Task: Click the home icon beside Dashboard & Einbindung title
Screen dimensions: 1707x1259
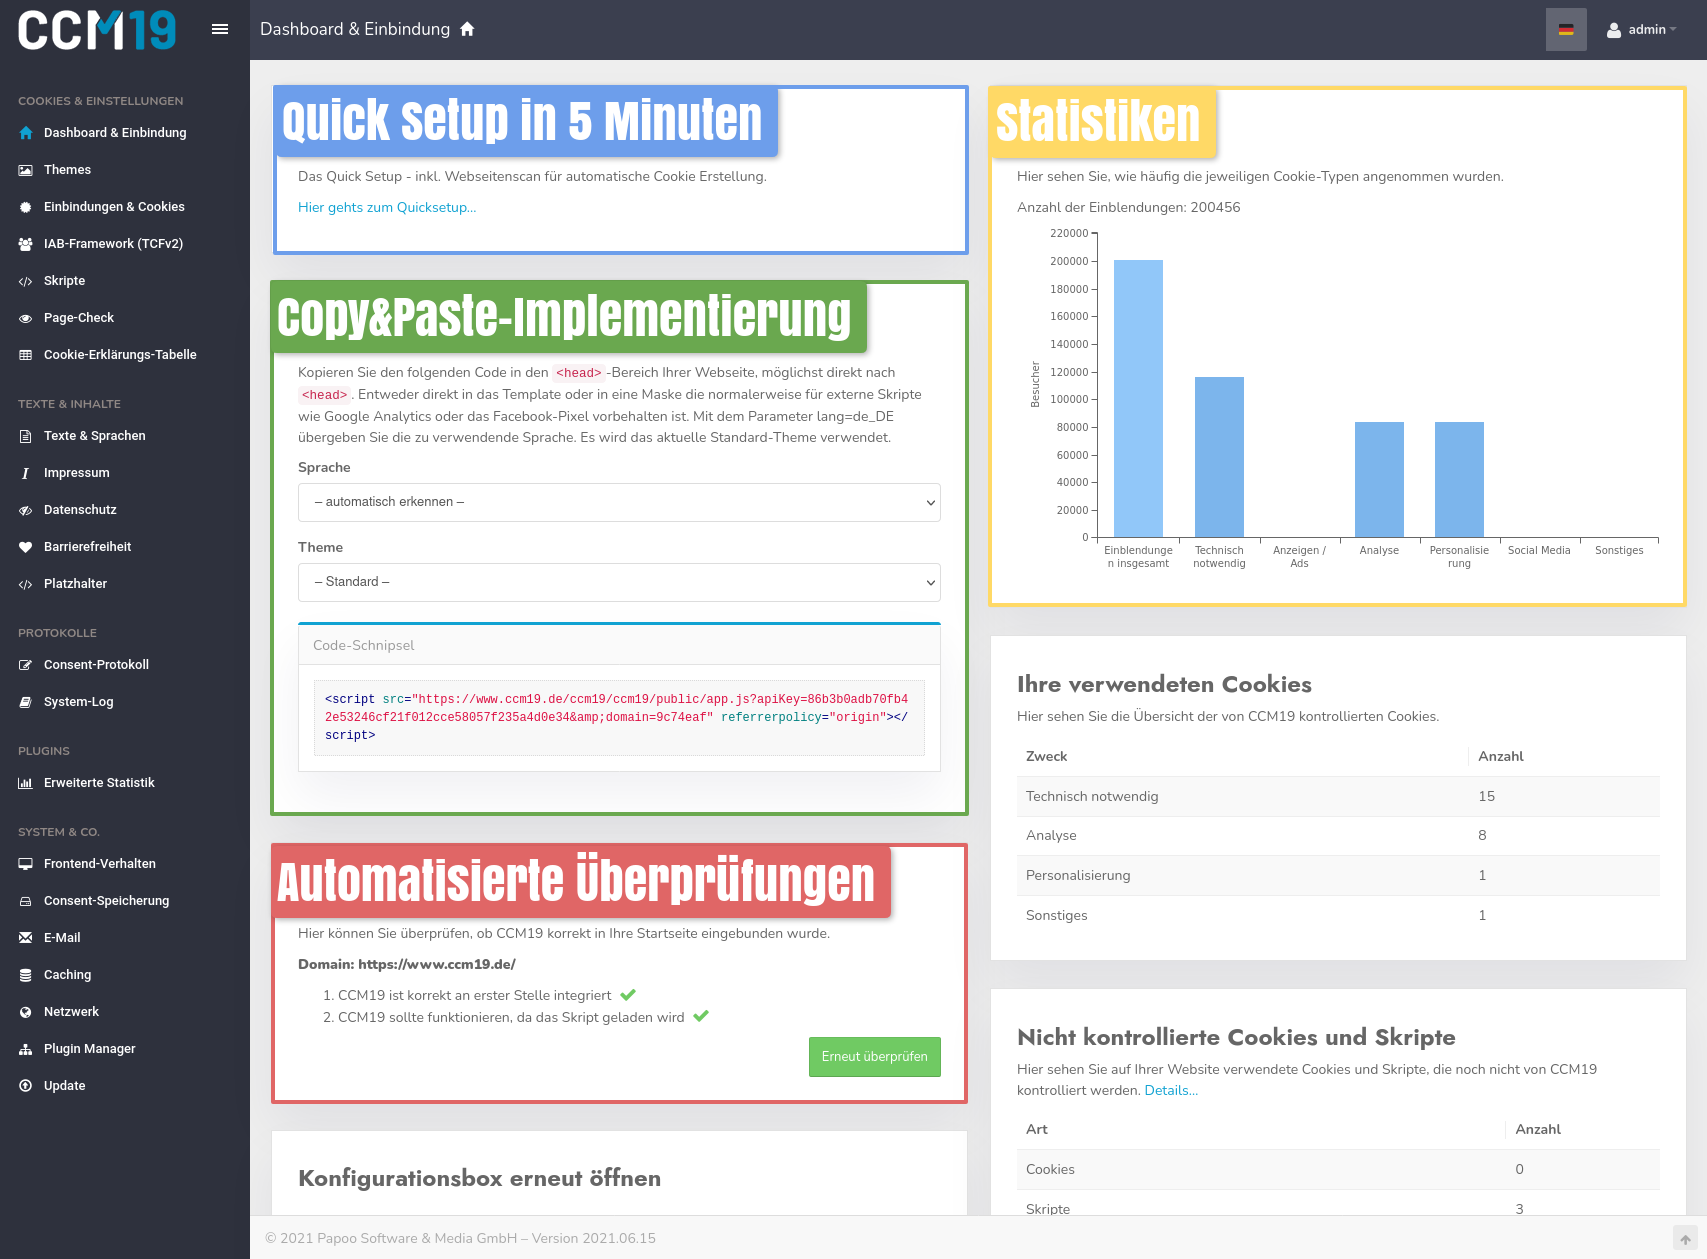Action: [467, 30]
